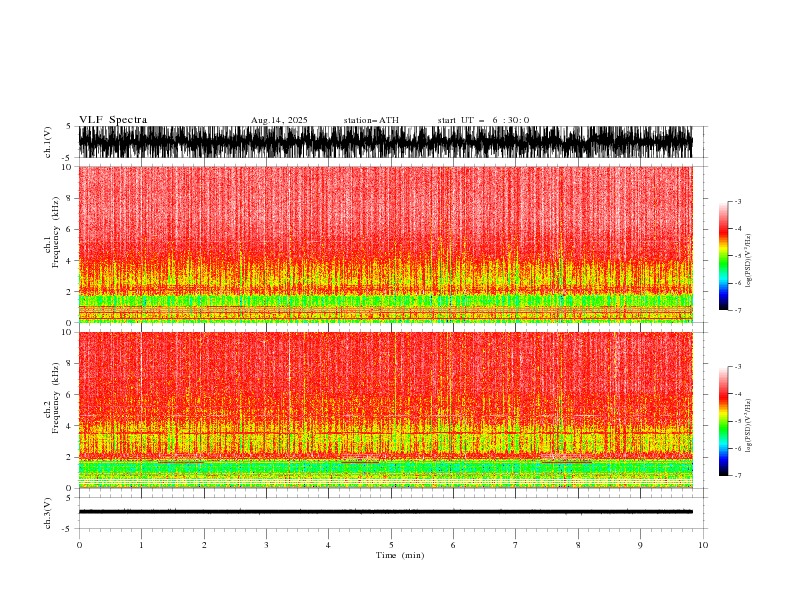The height and width of the screenshot is (612, 792).
Task: Click time axis tick label "3"
Action: 266,545
